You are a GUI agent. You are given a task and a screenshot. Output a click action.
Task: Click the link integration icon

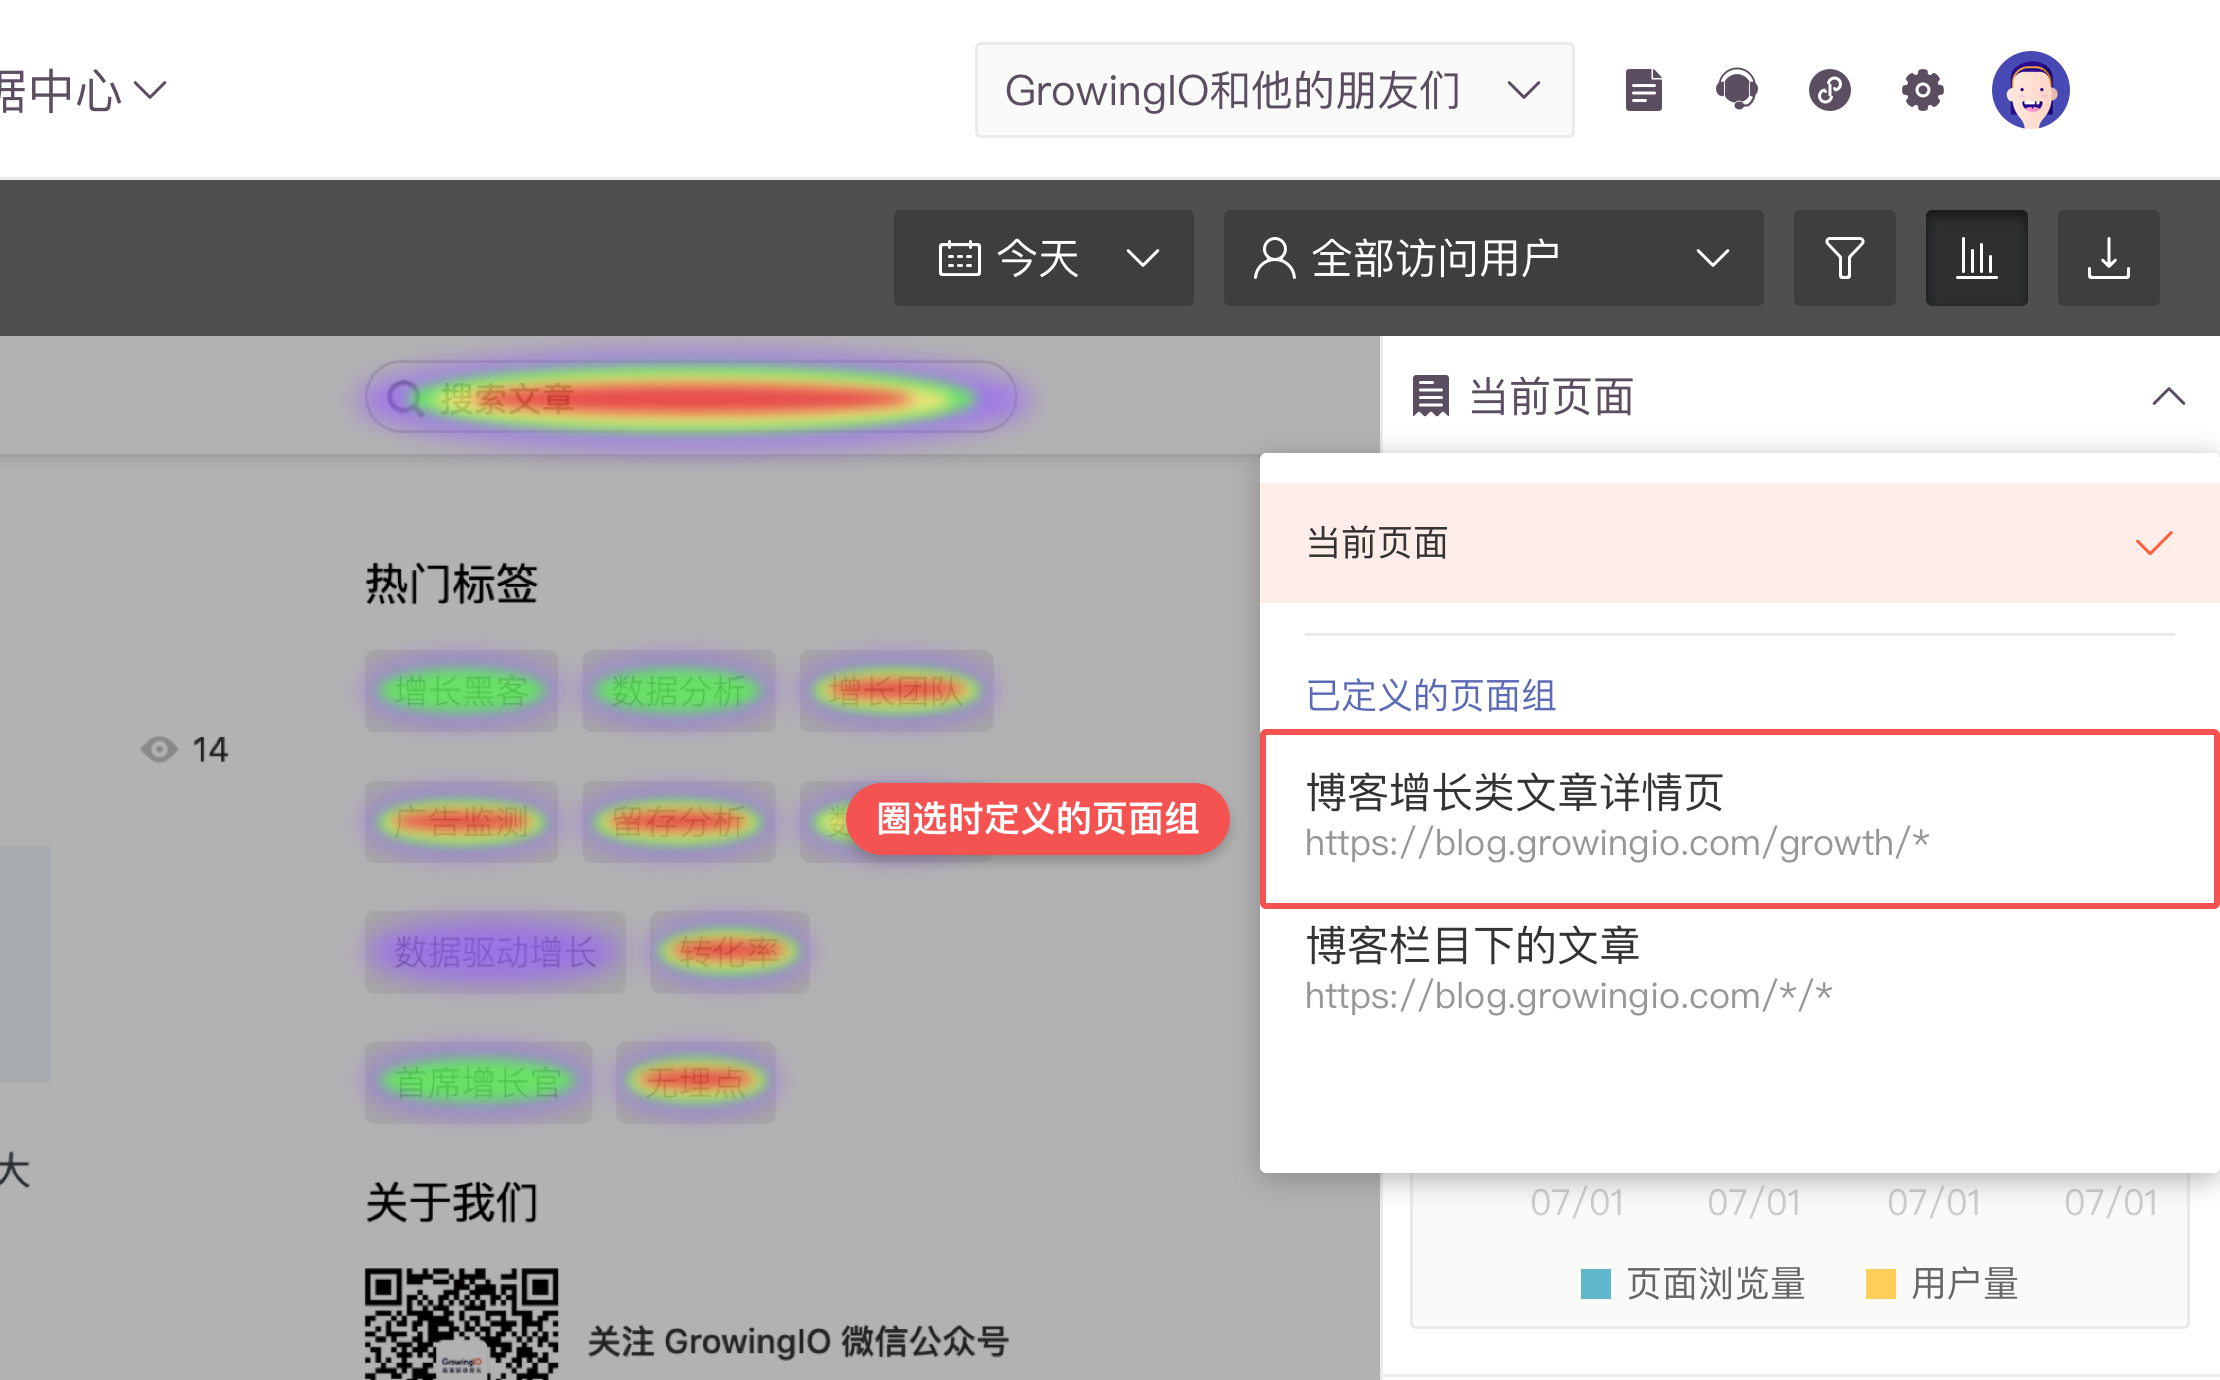[1829, 90]
